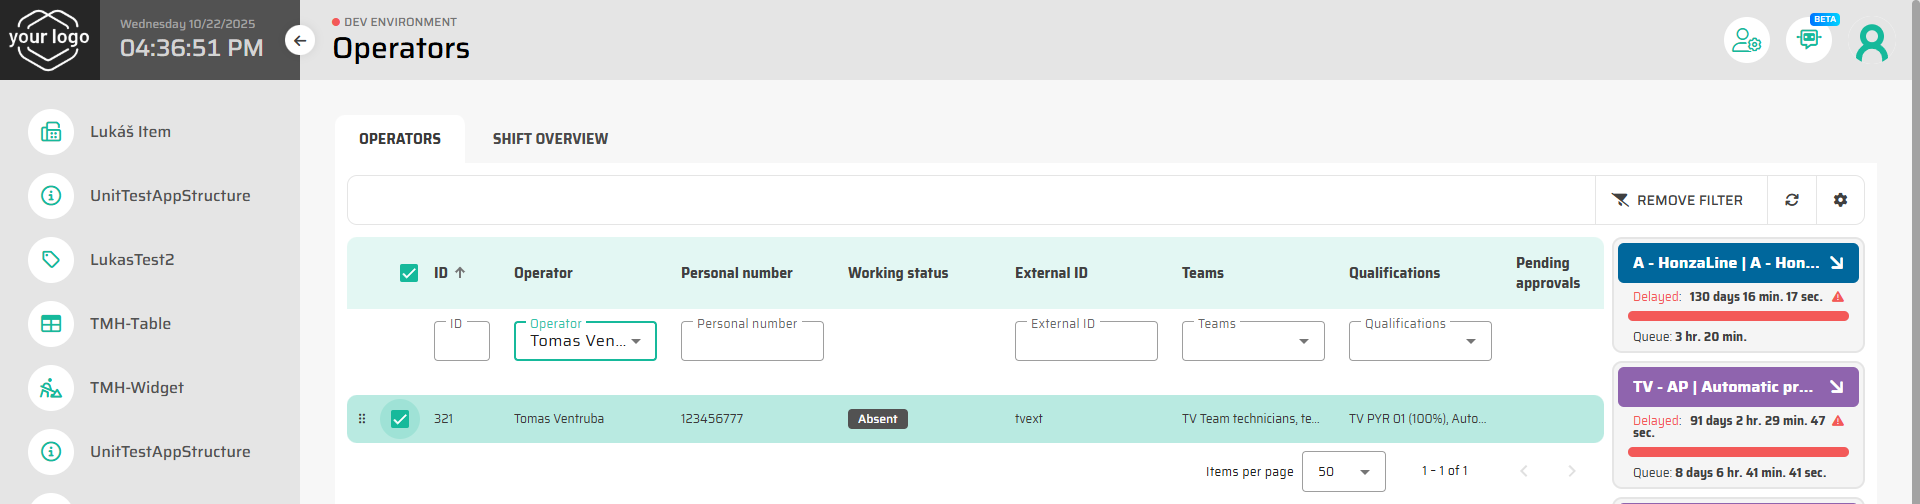This screenshot has width=1920, height=504.
Task: Open the TMH-Widget sidebar icon
Action: 51,388
